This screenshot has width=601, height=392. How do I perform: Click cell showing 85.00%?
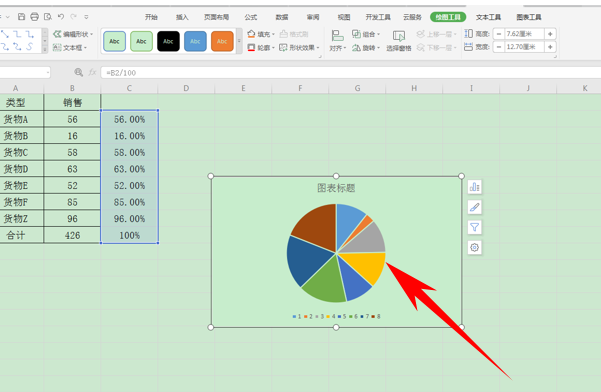coord(130,202)
